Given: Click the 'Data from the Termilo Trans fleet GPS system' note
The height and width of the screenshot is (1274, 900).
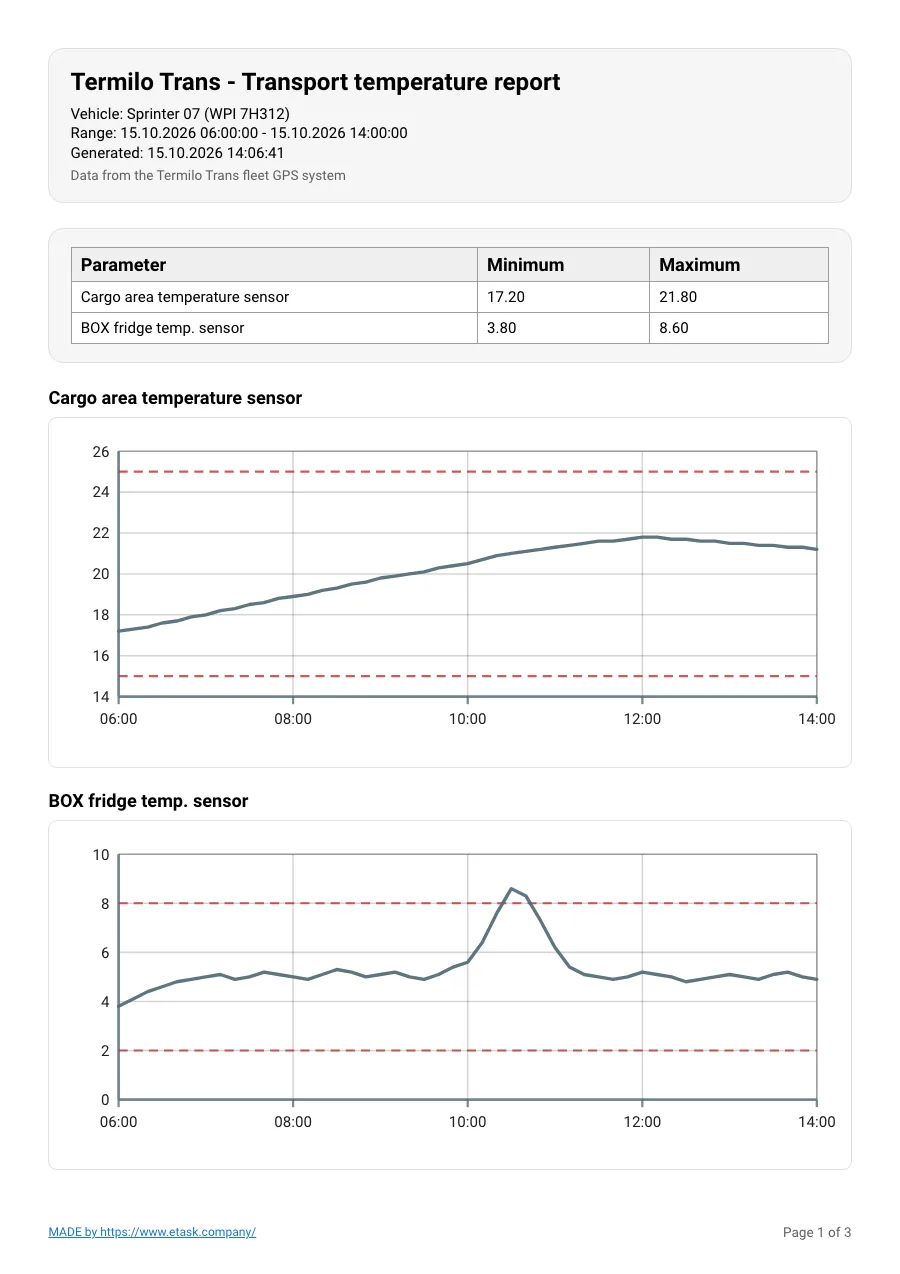Looking at the screenshot, I should (208, 175).
